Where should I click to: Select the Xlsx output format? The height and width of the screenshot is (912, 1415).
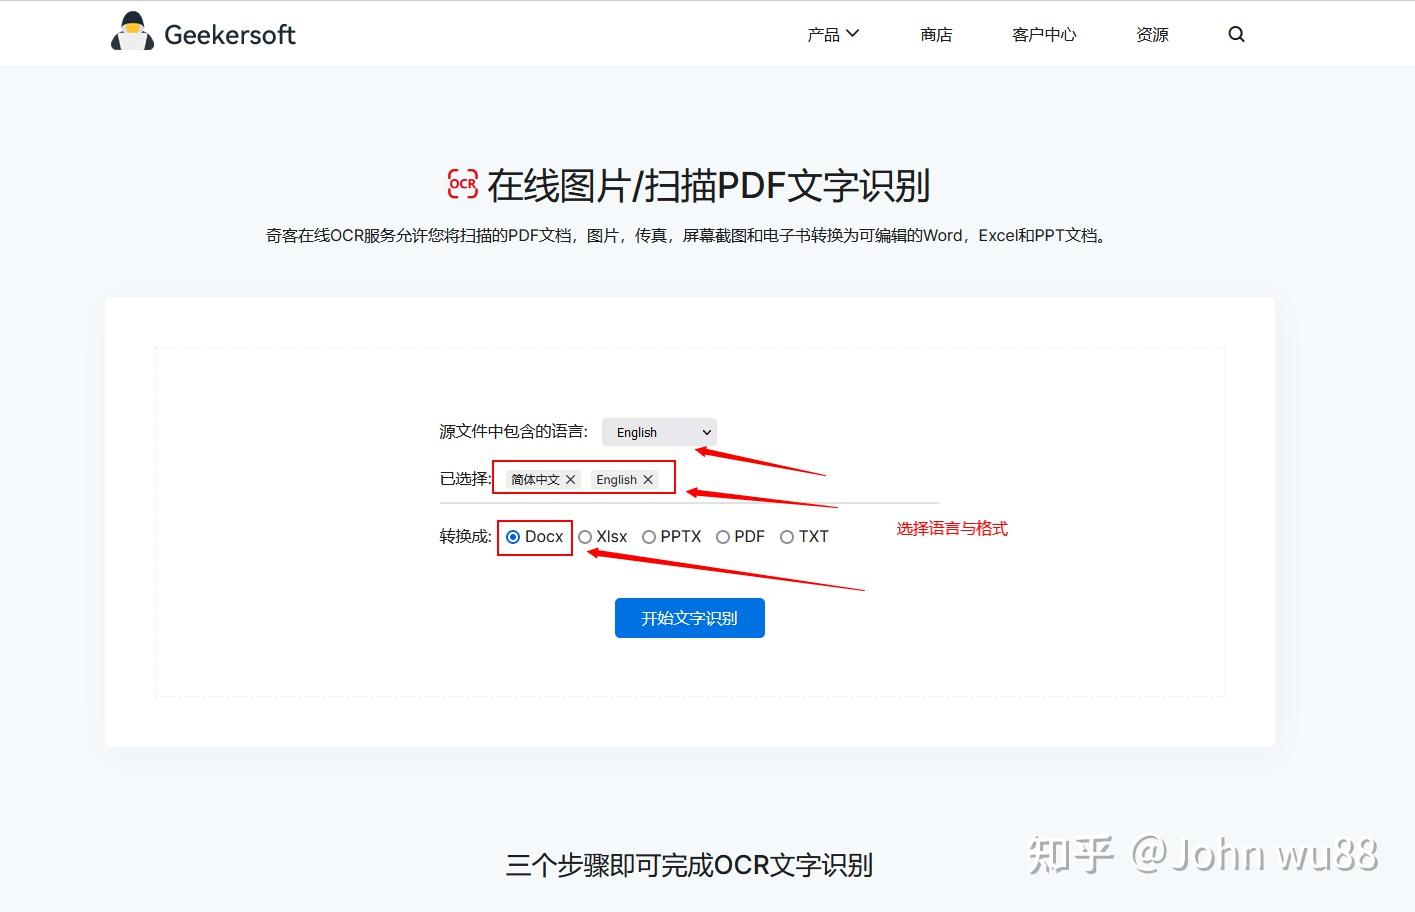585,537
